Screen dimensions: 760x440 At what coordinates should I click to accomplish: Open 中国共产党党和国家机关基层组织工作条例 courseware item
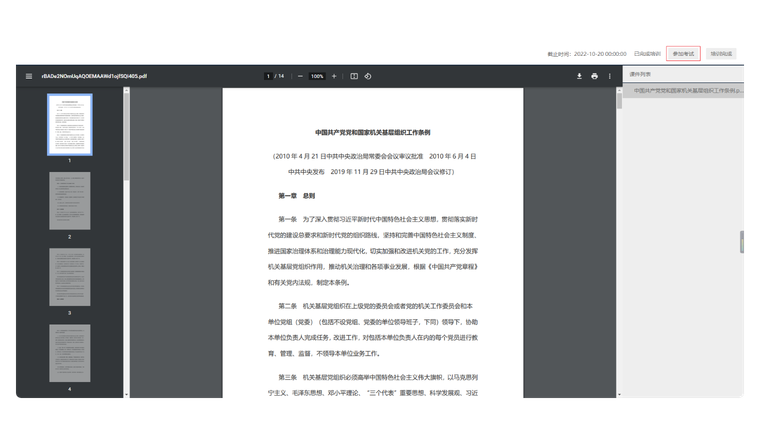(687, 91)
